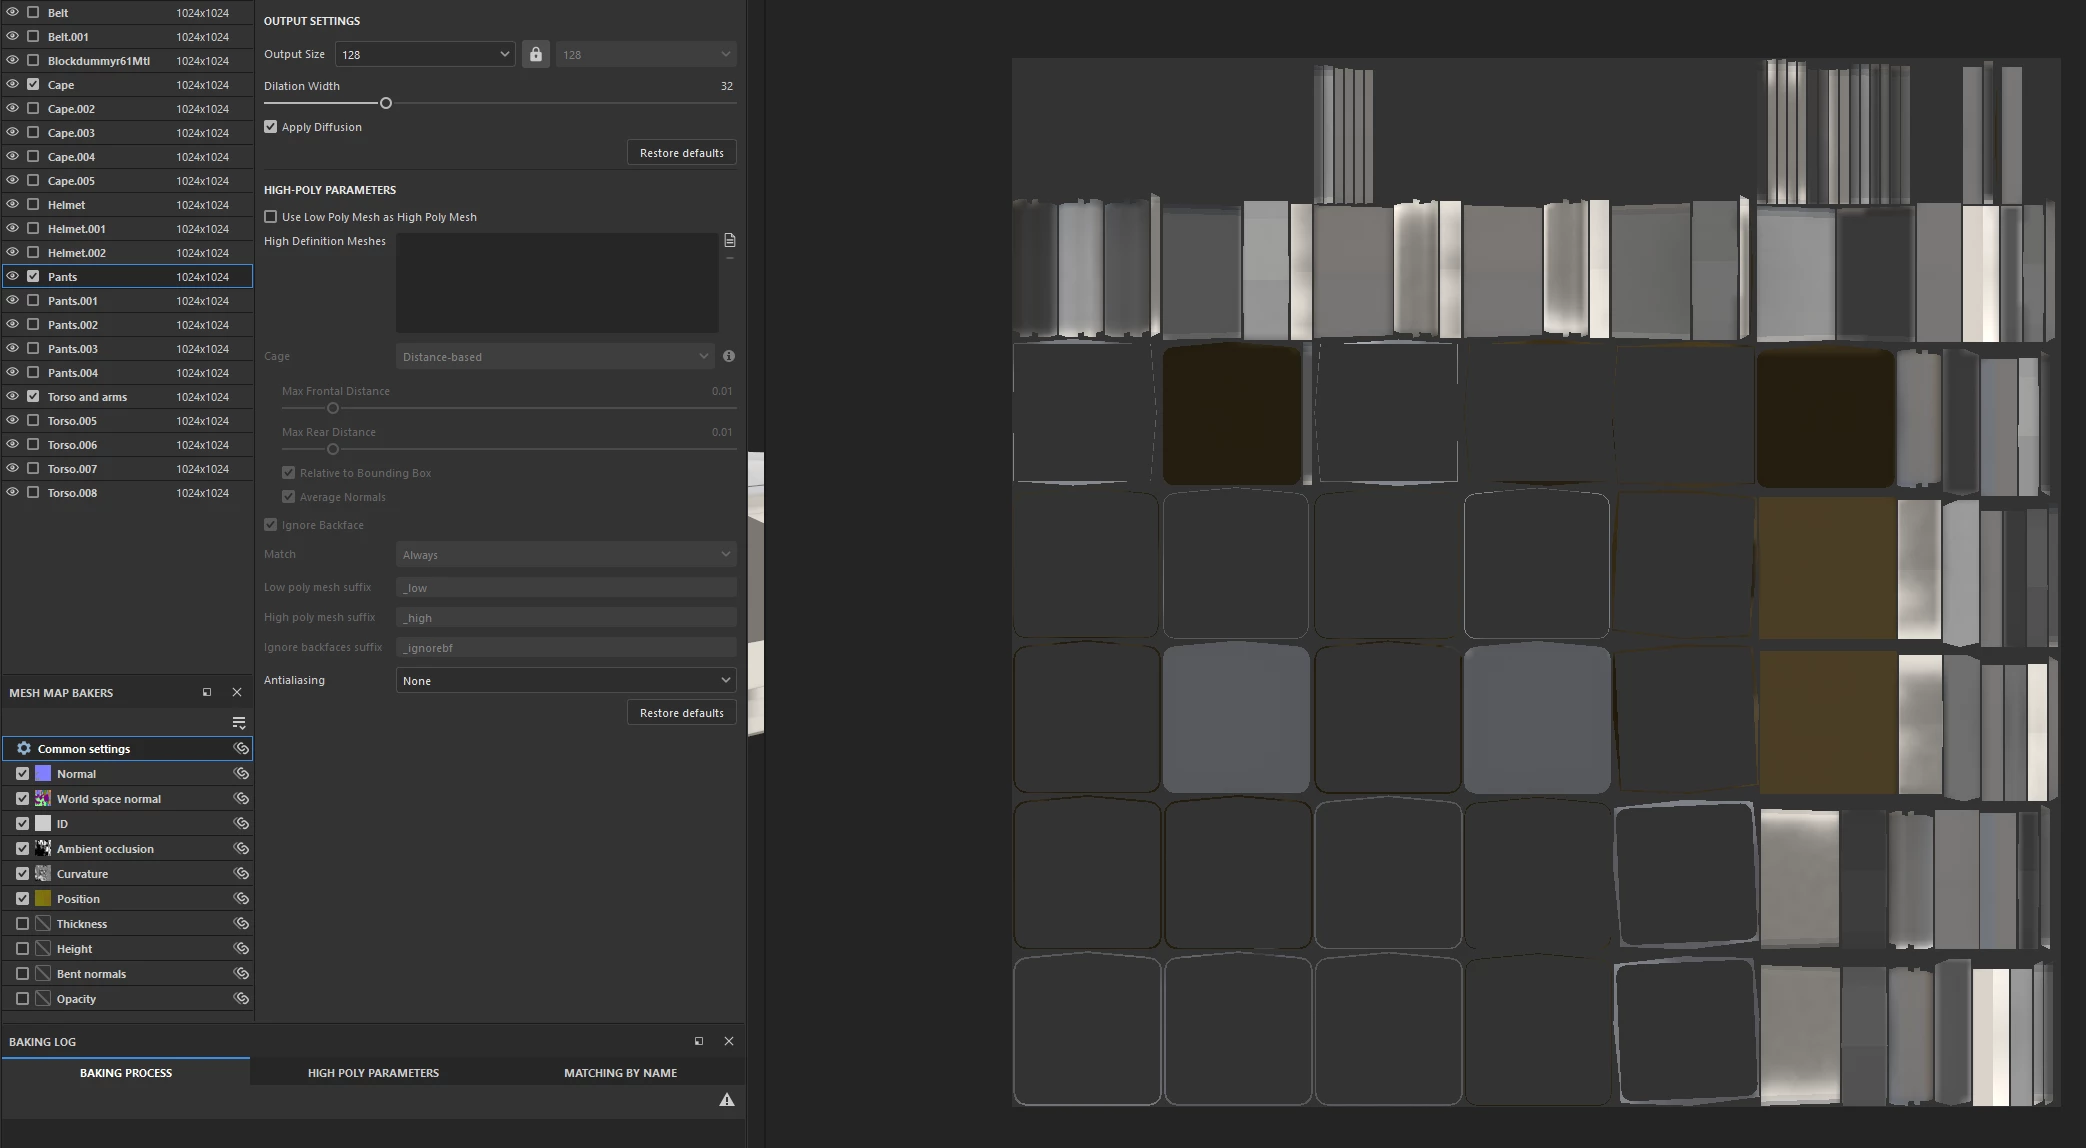Expand the Antialiasing dropdown
The height and width of the screenshot is (1148, 2086).
566,680
